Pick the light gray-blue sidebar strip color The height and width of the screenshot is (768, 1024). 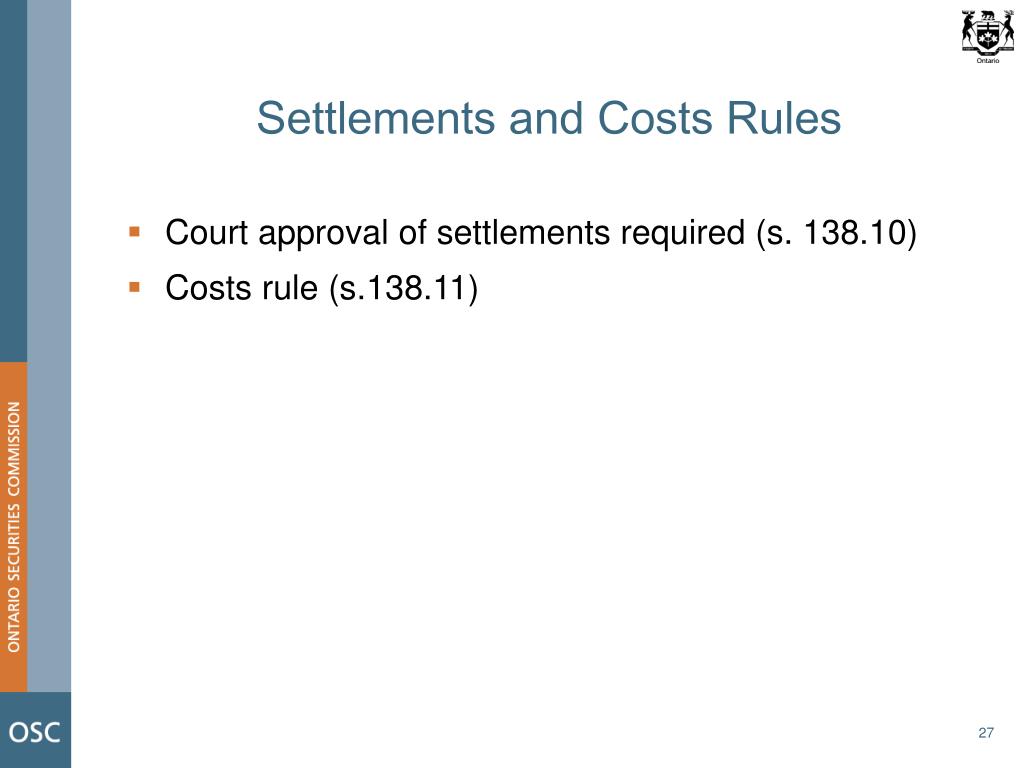(49, 345)
